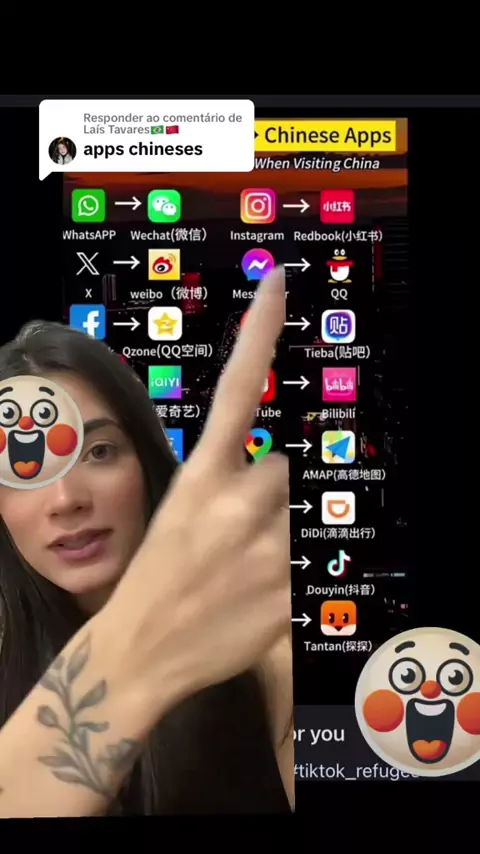Tap the "Douyin(抖音)" label
The image size is (480, 854).
(341, 590)
